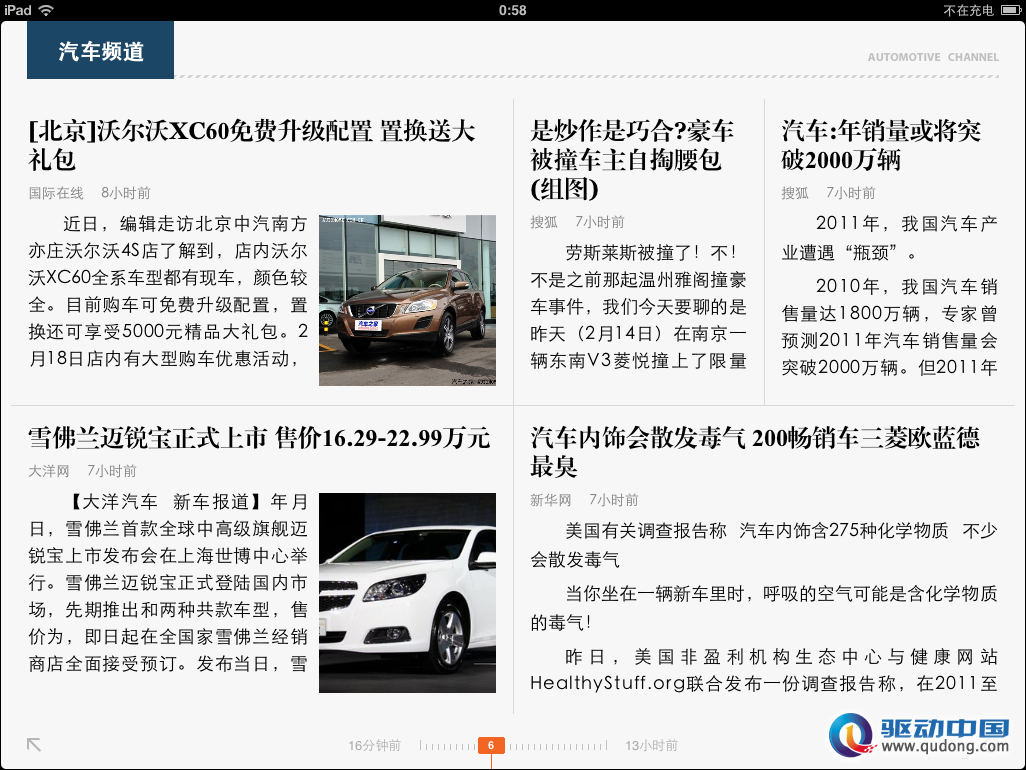Tap the Wi-Fi status icon

coord(46,10)
